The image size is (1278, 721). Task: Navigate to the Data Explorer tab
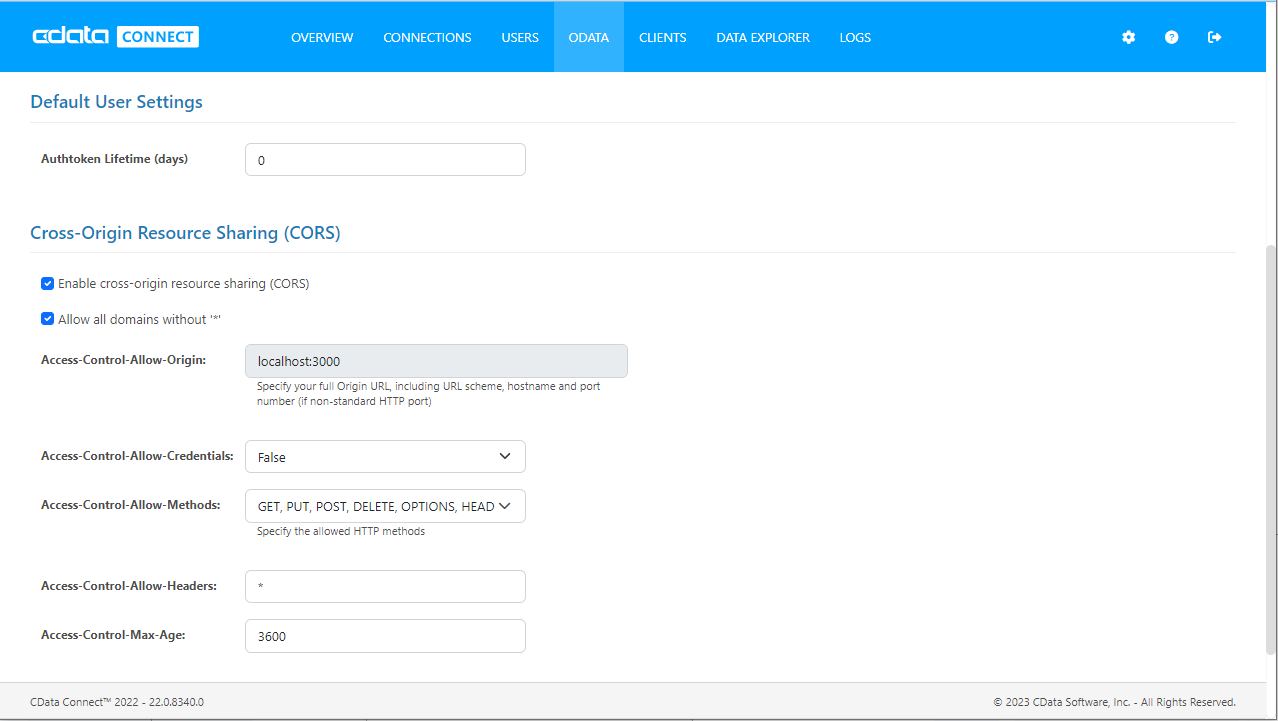pos(763,38)
